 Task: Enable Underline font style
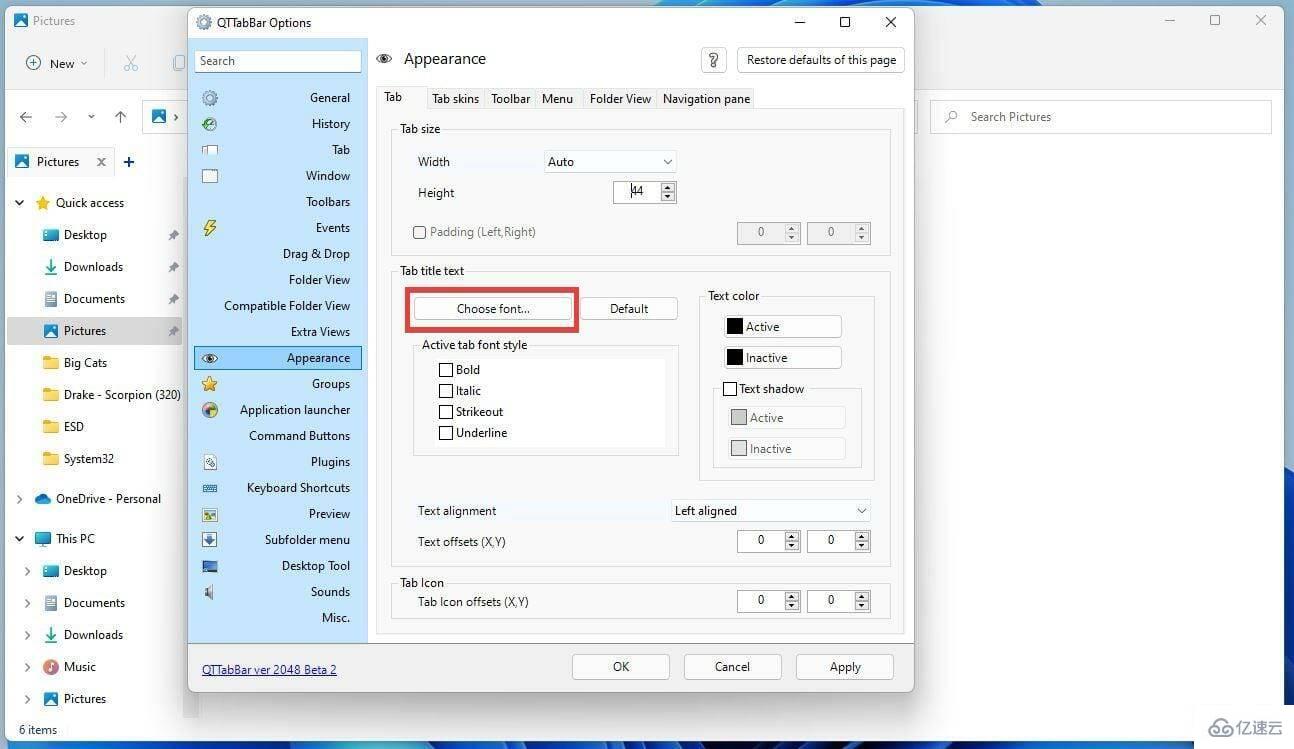tap(446, 433)
